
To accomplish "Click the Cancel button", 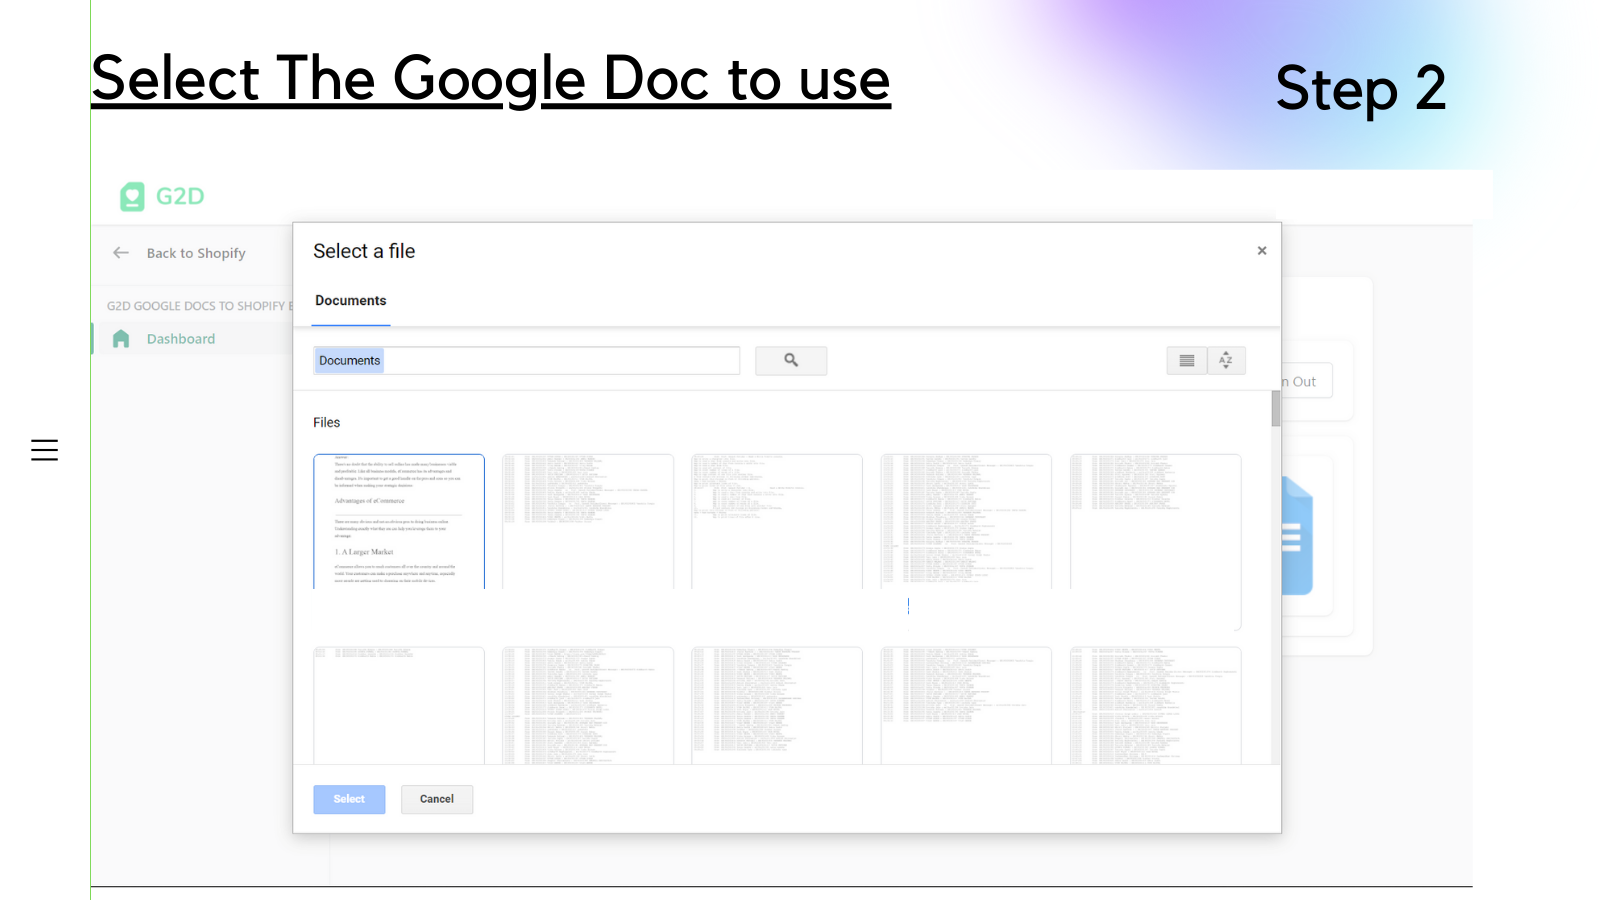I will [x=437, y=799].
